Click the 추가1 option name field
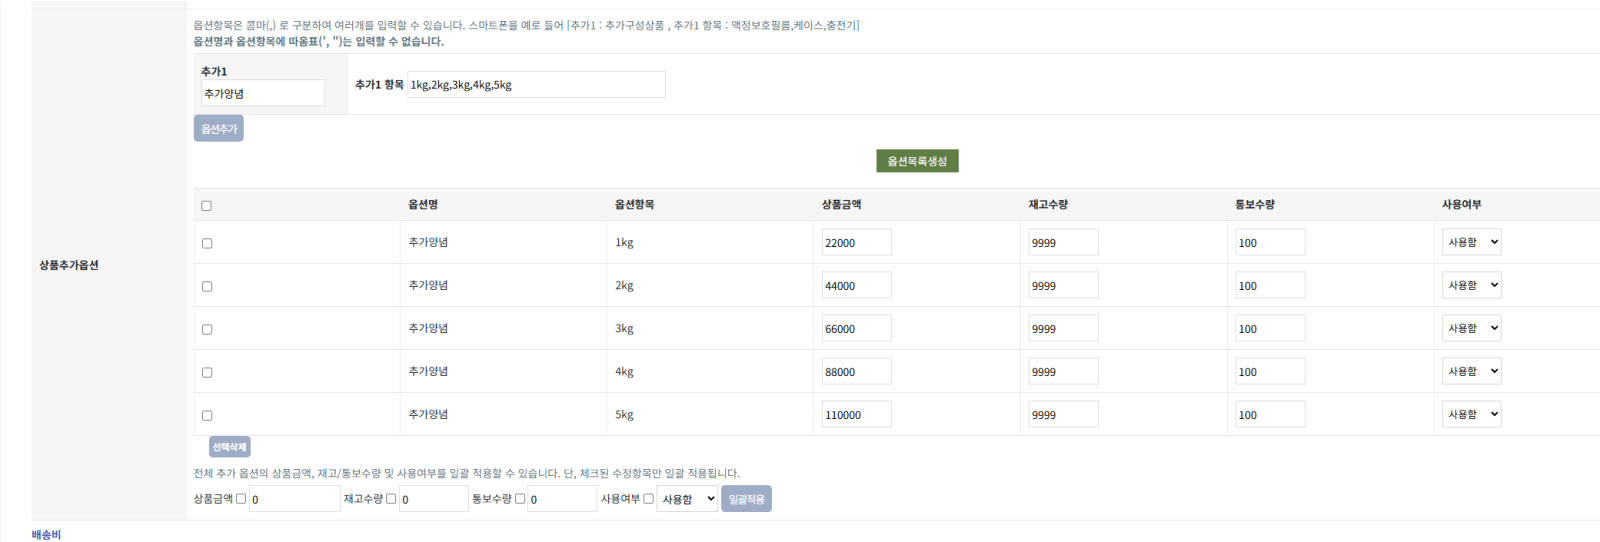This screenshot has height=542, width=1600. pyautogui.click(x=262, y=93)
